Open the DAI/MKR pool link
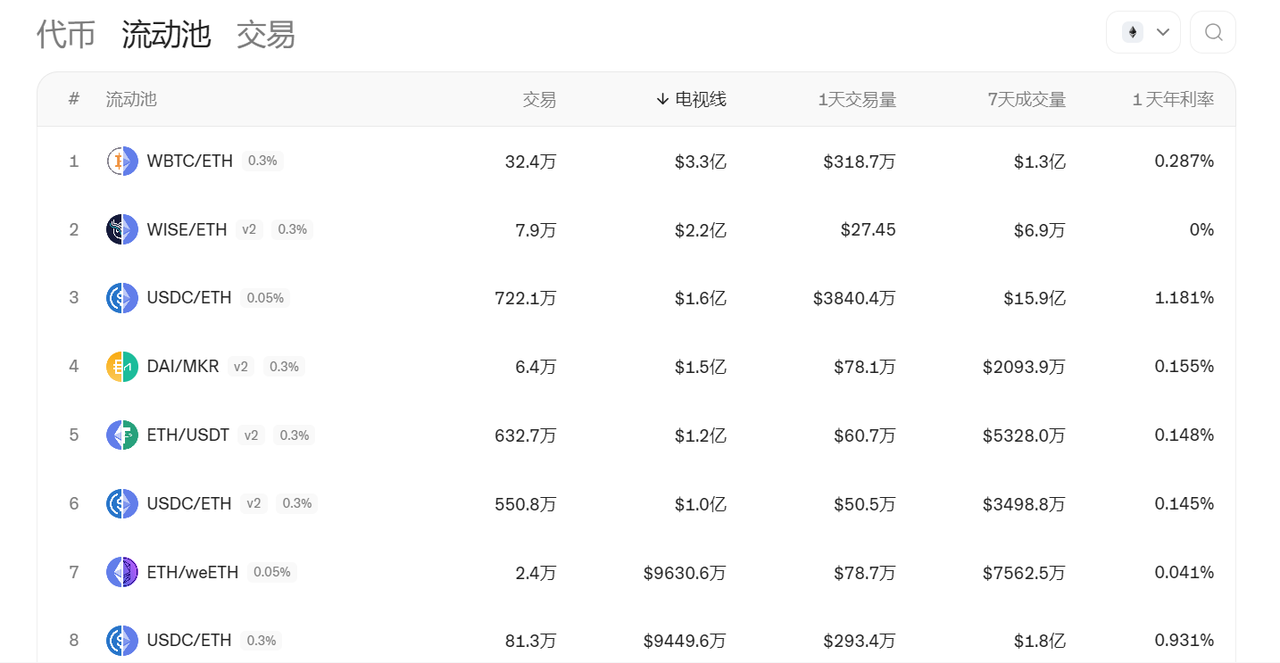This screenshot has width=1280, height=663. pos(182,367)
